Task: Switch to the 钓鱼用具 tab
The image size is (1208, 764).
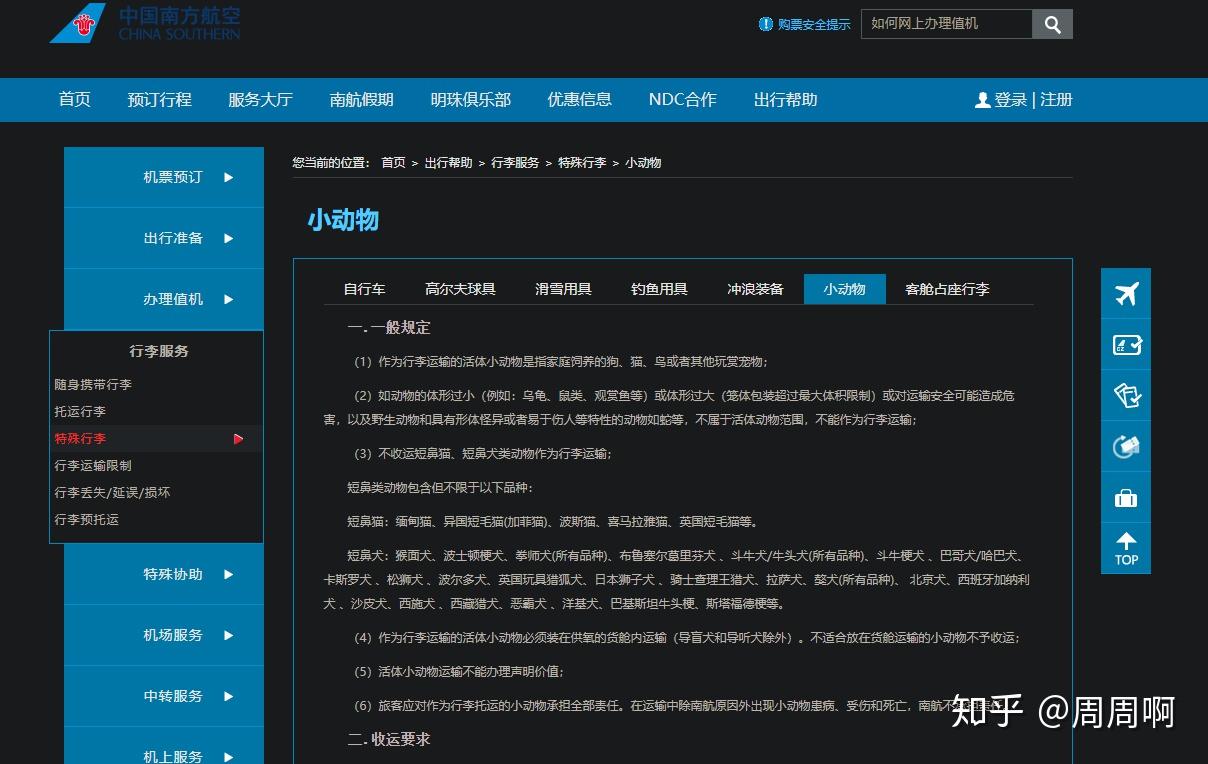Action: coord(660,289)
